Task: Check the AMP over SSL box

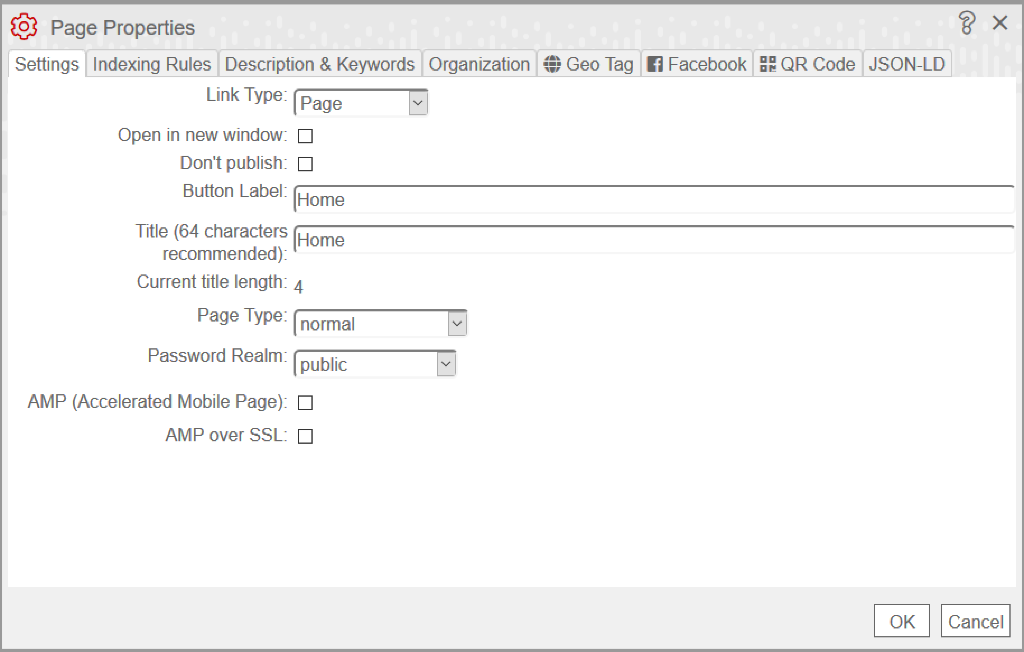Action: point(305,436)
